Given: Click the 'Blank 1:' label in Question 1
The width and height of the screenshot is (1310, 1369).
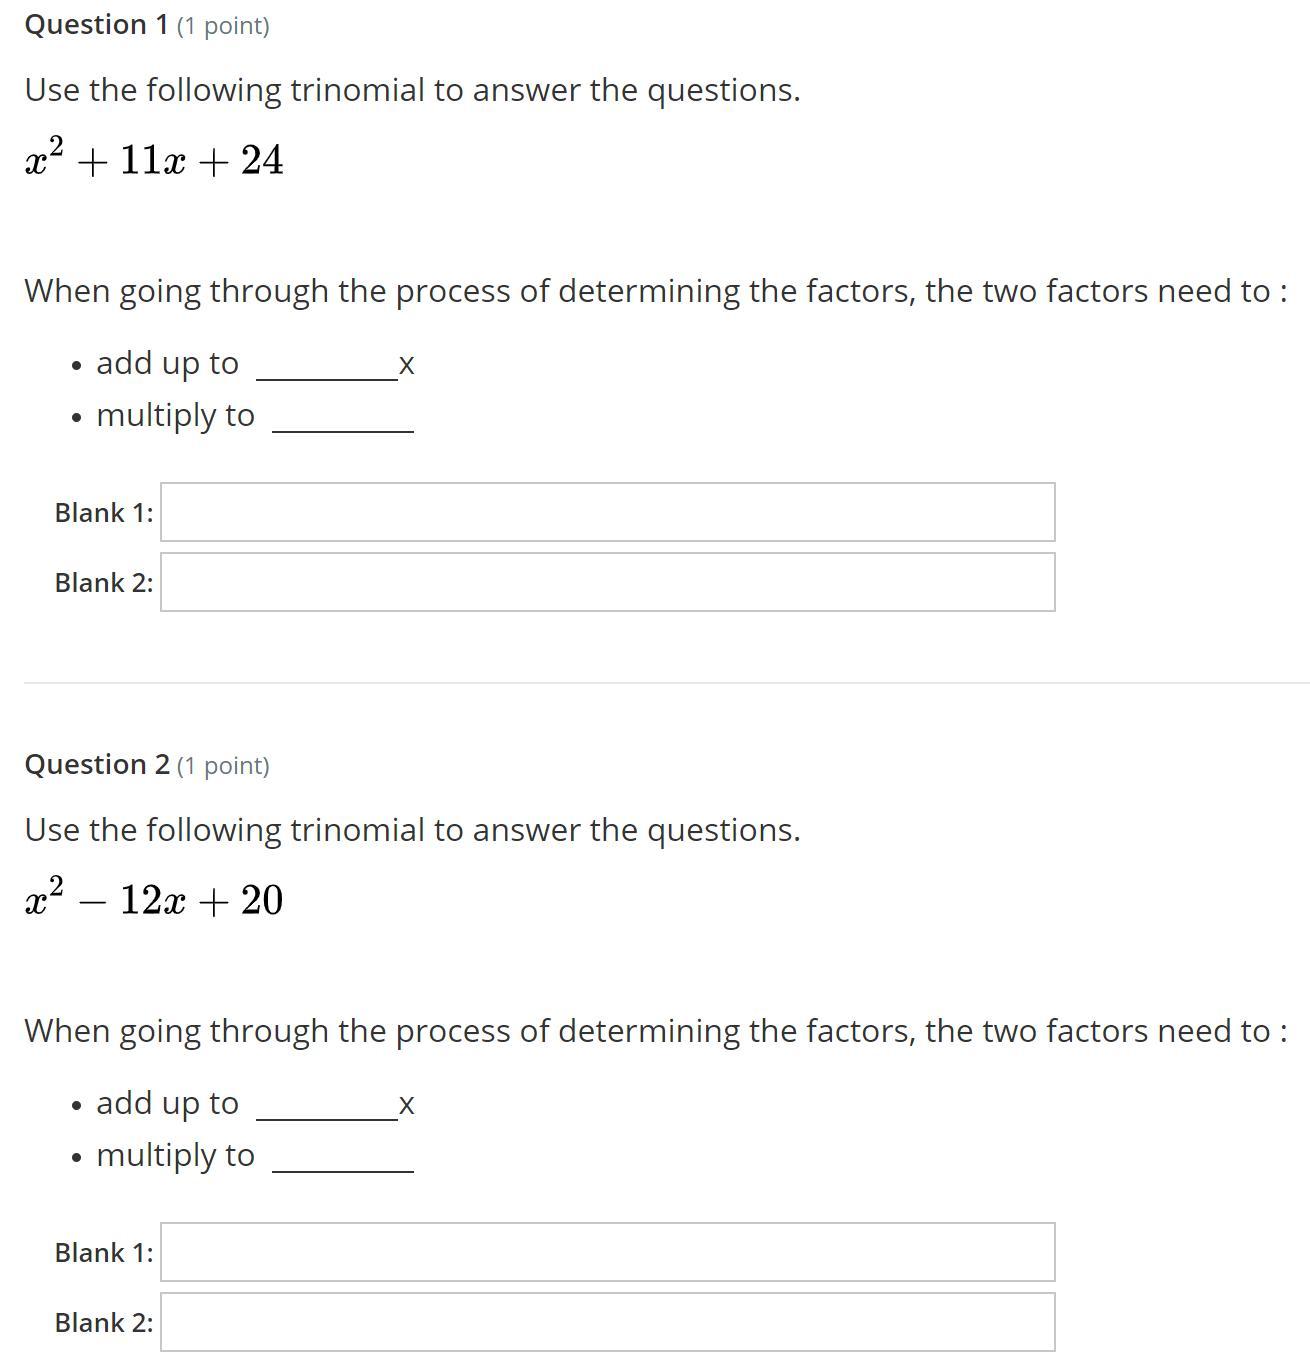Looking at the screenshot, I should coord(104,513).
